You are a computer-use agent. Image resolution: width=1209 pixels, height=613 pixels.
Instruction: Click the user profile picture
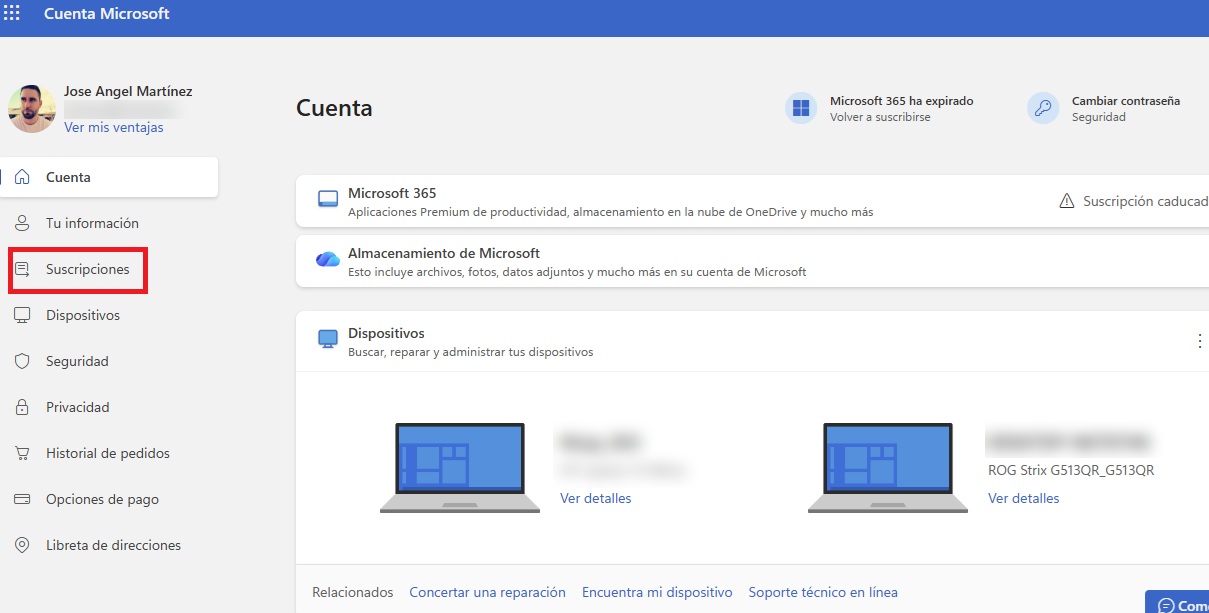(x=32, y=109)
